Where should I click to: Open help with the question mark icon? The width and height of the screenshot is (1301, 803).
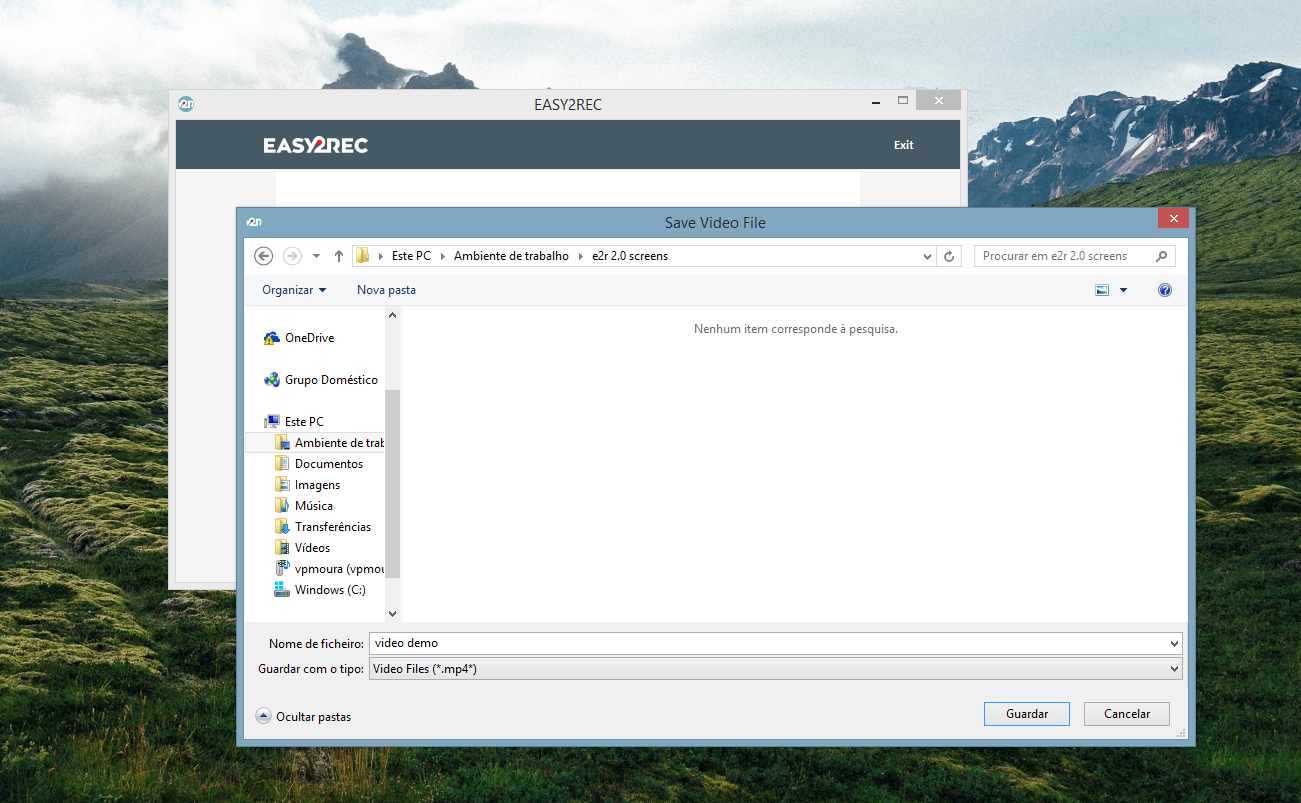(x=1164, y=290)
